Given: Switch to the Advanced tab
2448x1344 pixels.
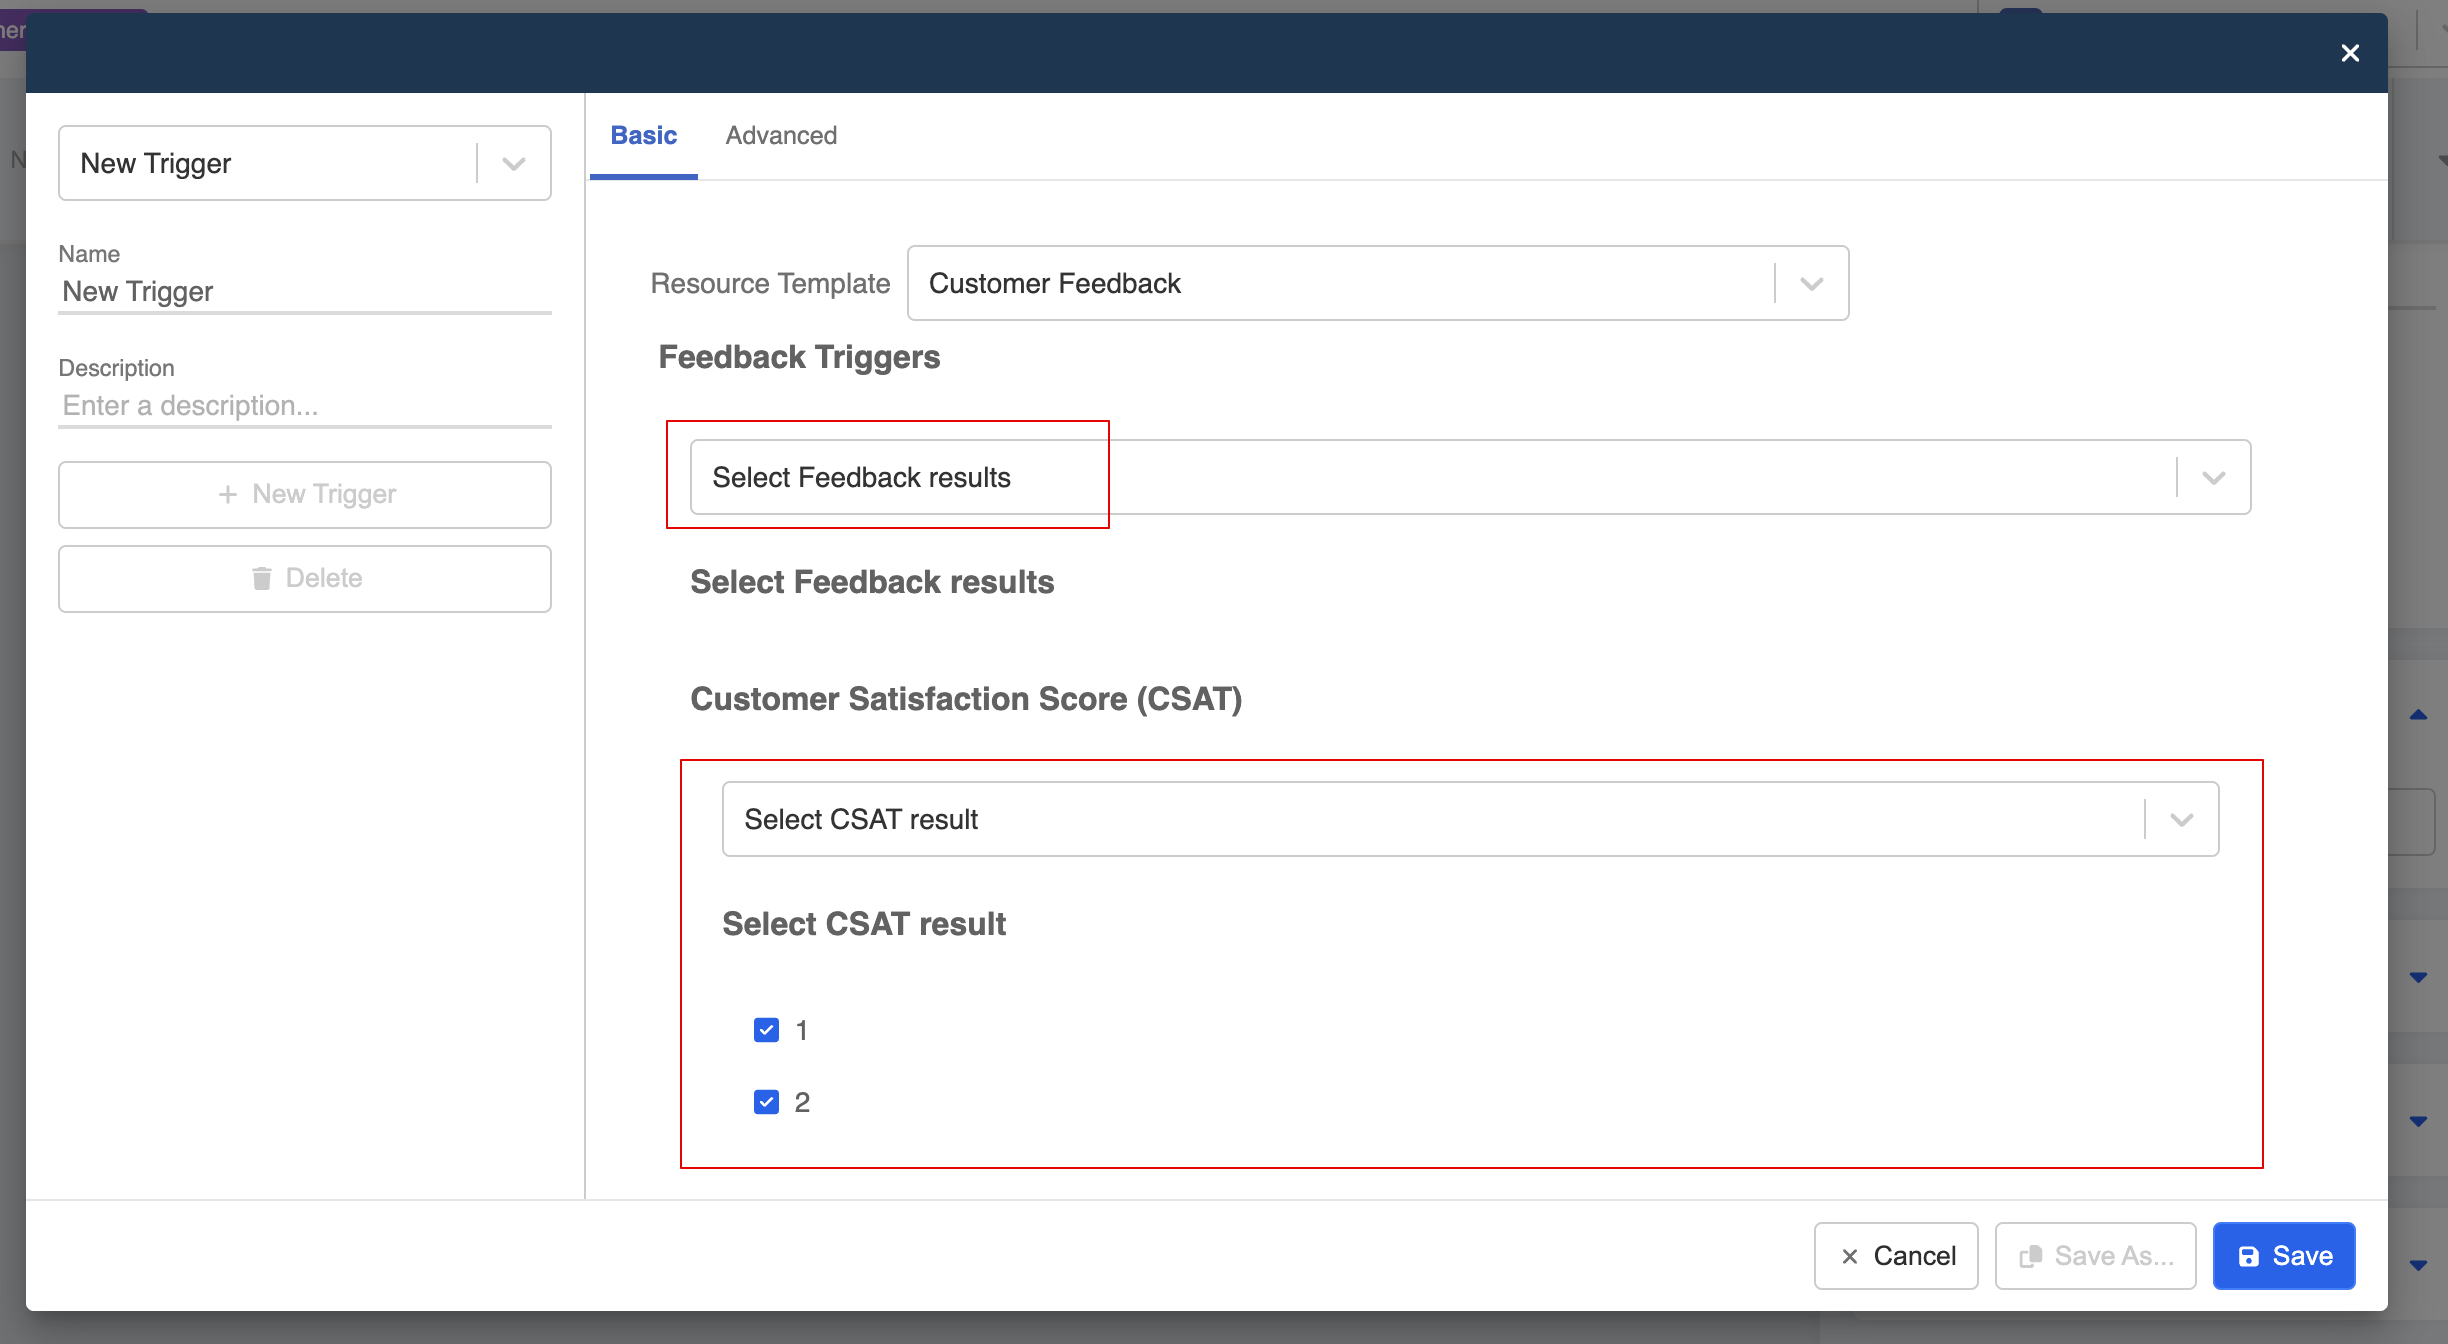Looking at the screenshot, I should 781,136.
